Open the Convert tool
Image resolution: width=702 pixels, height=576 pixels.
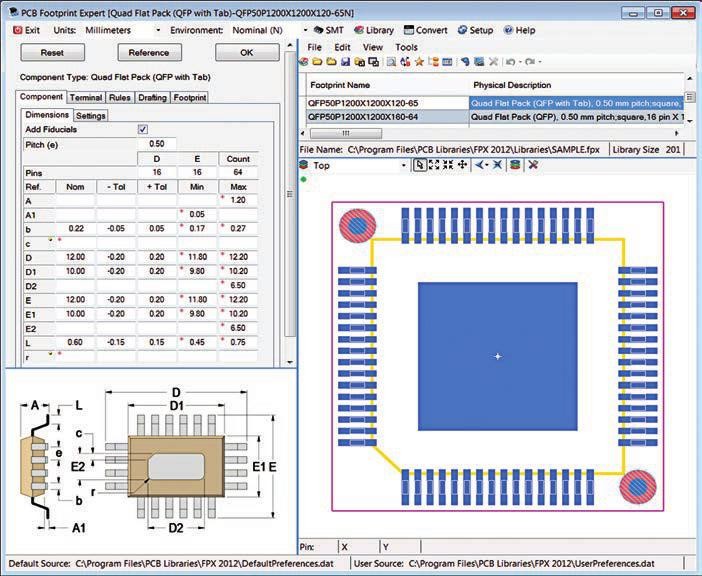(x=425, y=30)
